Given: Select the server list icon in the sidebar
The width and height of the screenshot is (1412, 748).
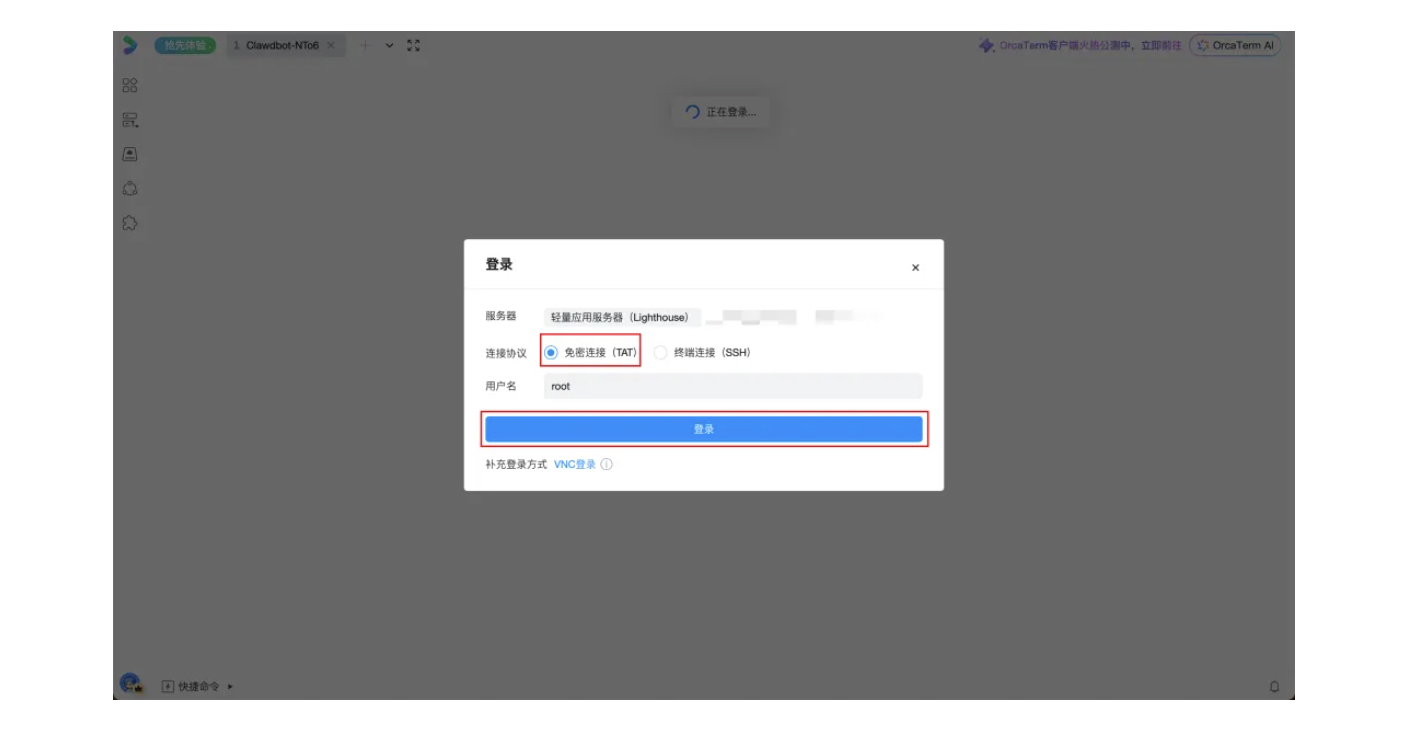Looking at the screenshot, I should (130, 119).
